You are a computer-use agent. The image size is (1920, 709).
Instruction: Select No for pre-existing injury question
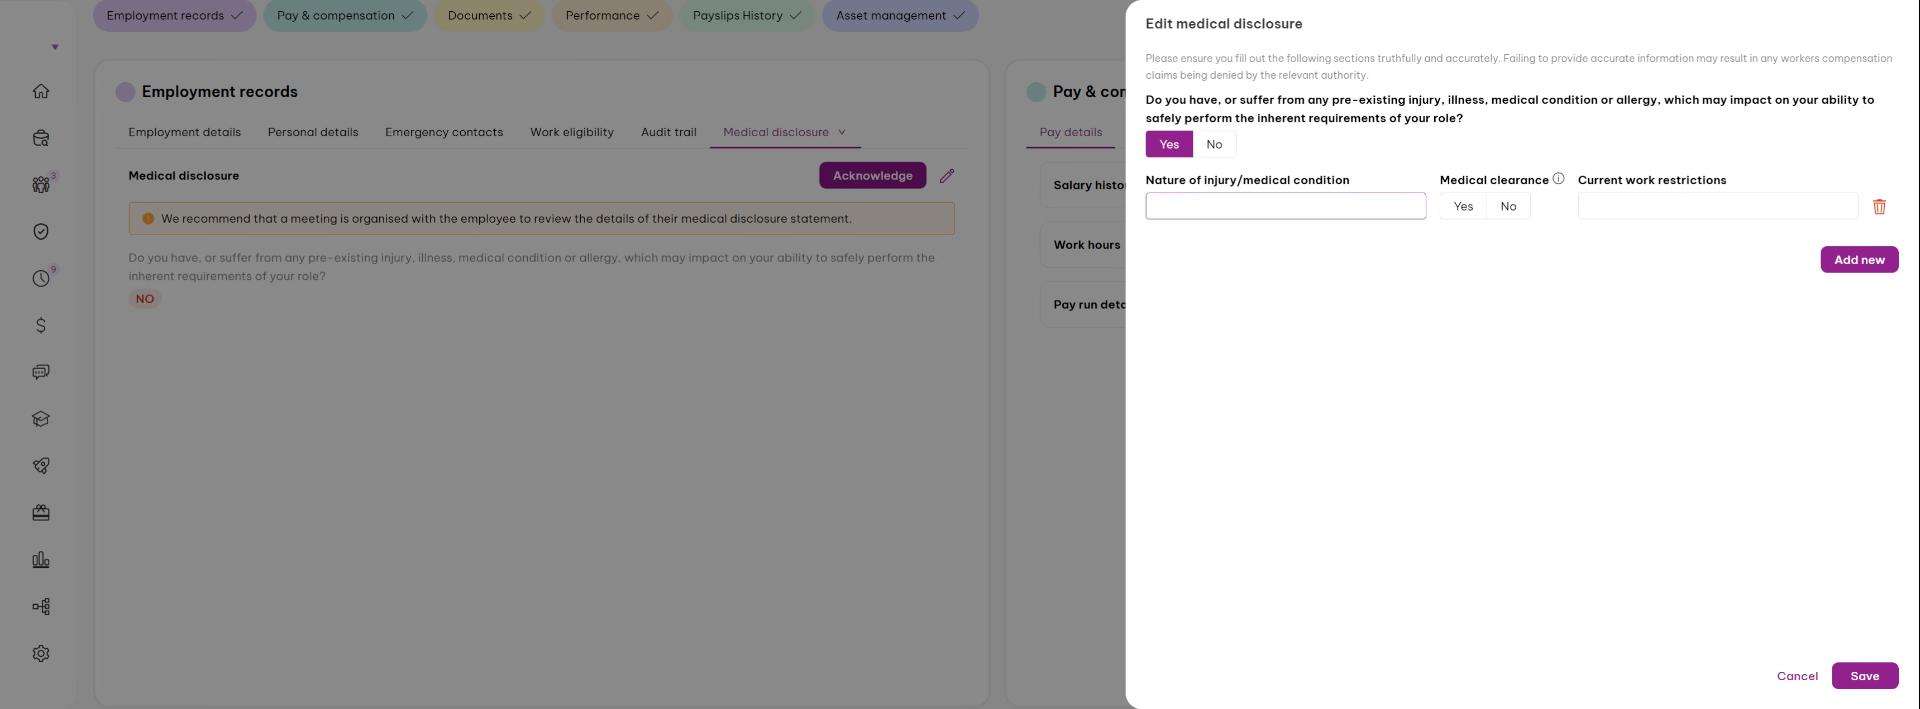click(1214, 144)
